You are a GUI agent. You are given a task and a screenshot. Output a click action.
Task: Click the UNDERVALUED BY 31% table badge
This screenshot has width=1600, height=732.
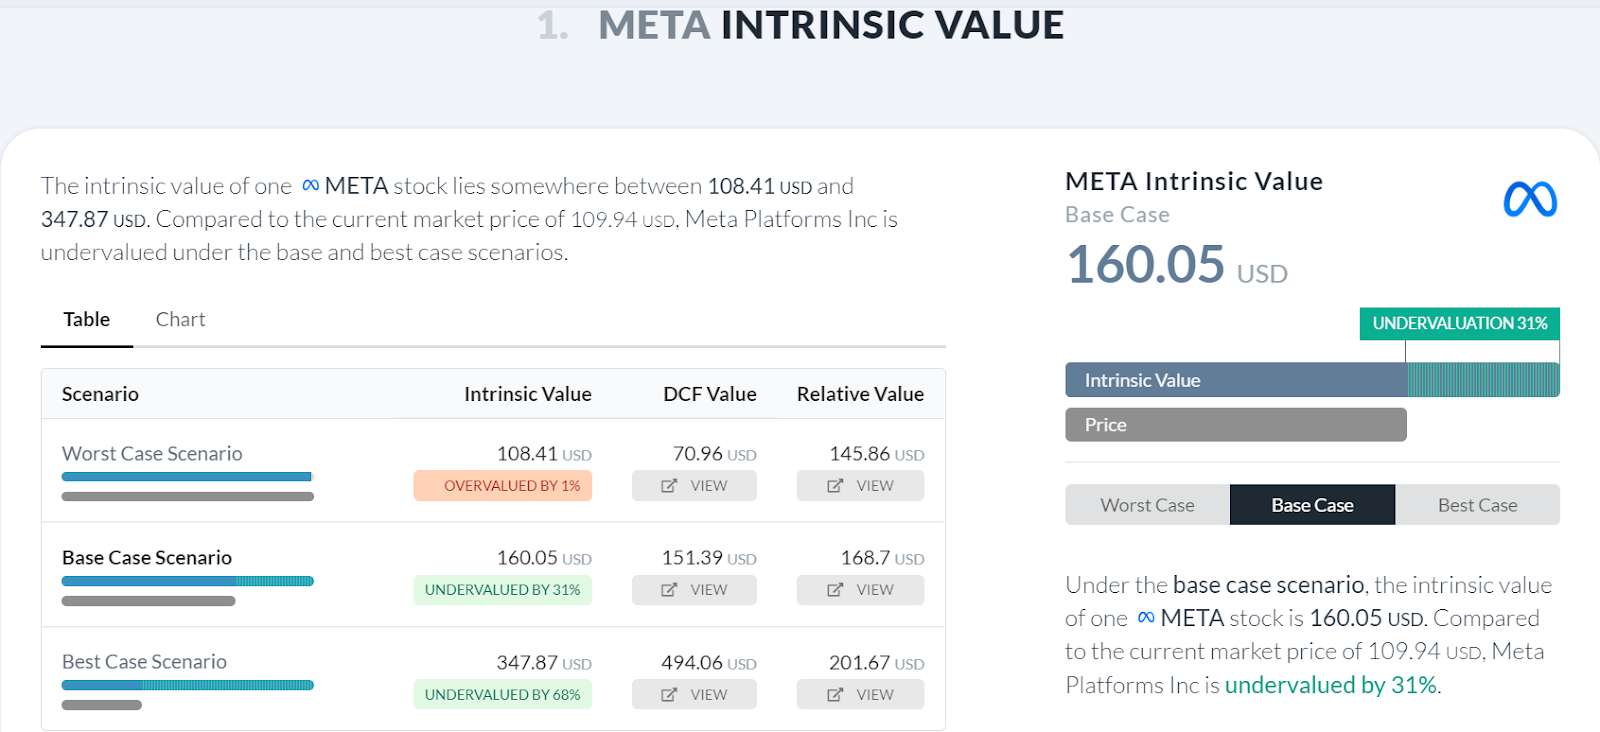503,590
